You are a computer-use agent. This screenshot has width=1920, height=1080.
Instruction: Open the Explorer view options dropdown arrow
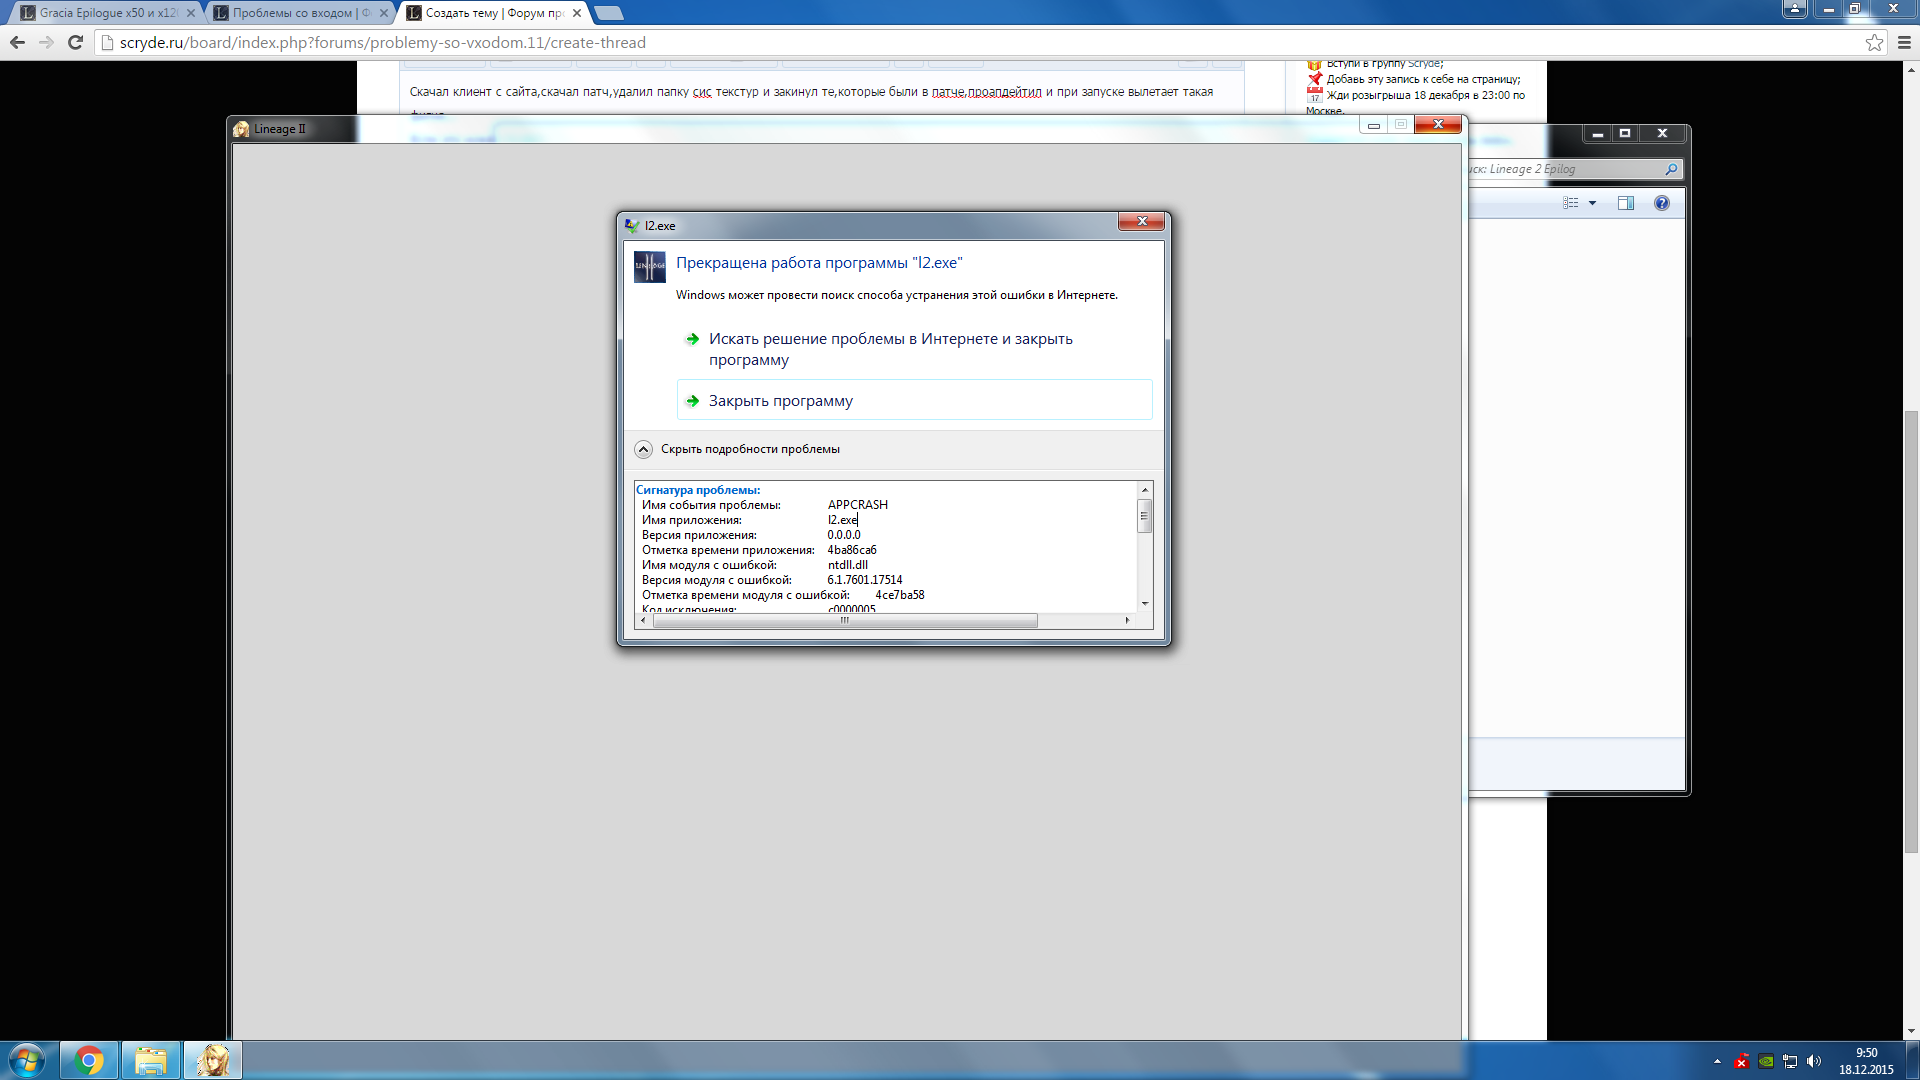point(1593,203)
